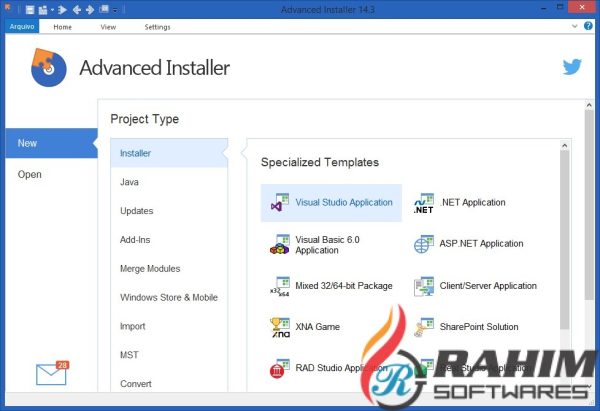
Task: Click the RAD Studio Application icon
Action: pos(280,368)
